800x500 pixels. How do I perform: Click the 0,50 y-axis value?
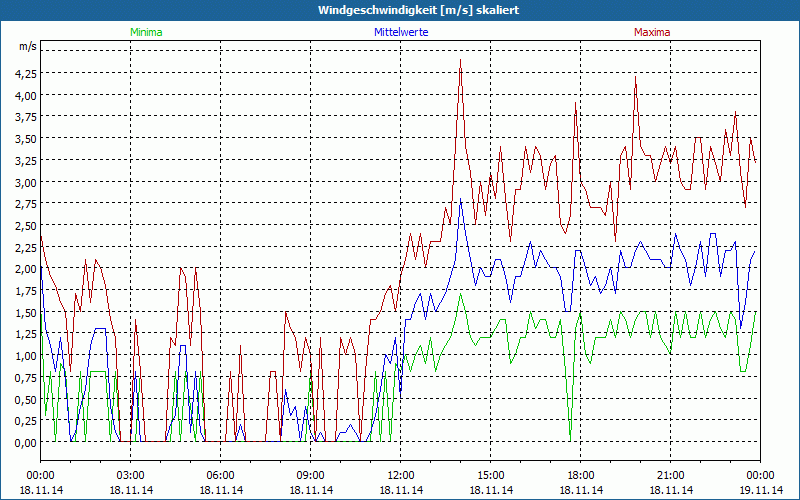pos(26,399)
